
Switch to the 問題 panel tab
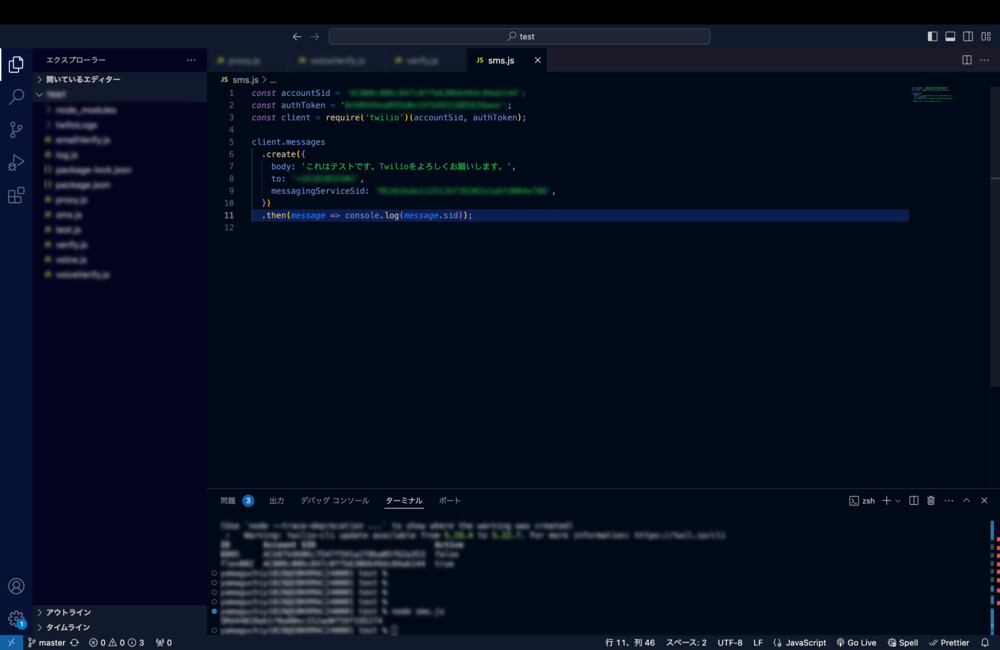[x=228, y=500]
